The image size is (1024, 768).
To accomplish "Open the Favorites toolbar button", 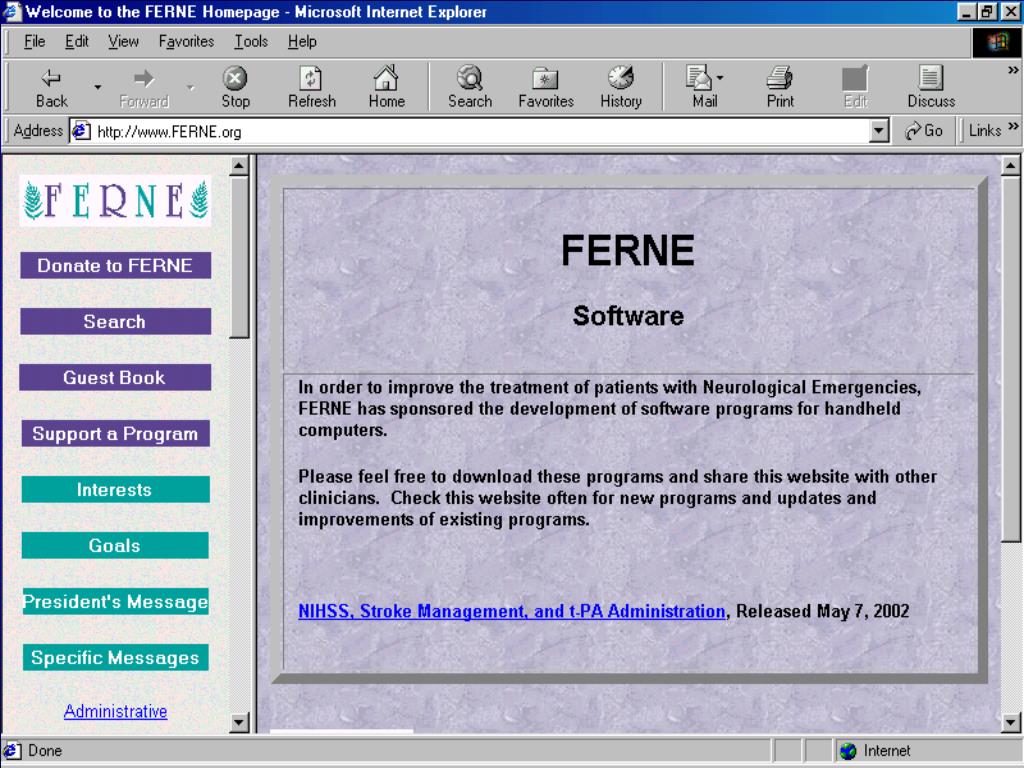I will pos(545,88).
